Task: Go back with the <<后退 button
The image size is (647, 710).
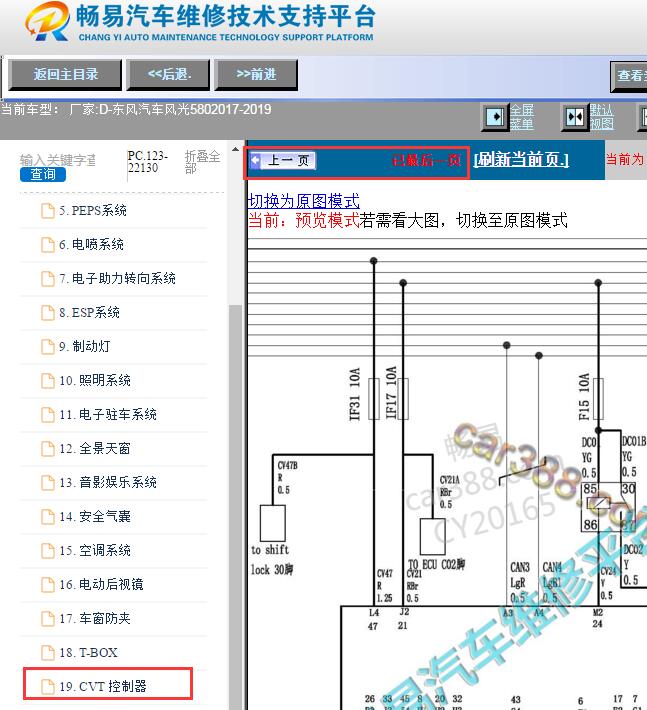Action: point(169,74)
